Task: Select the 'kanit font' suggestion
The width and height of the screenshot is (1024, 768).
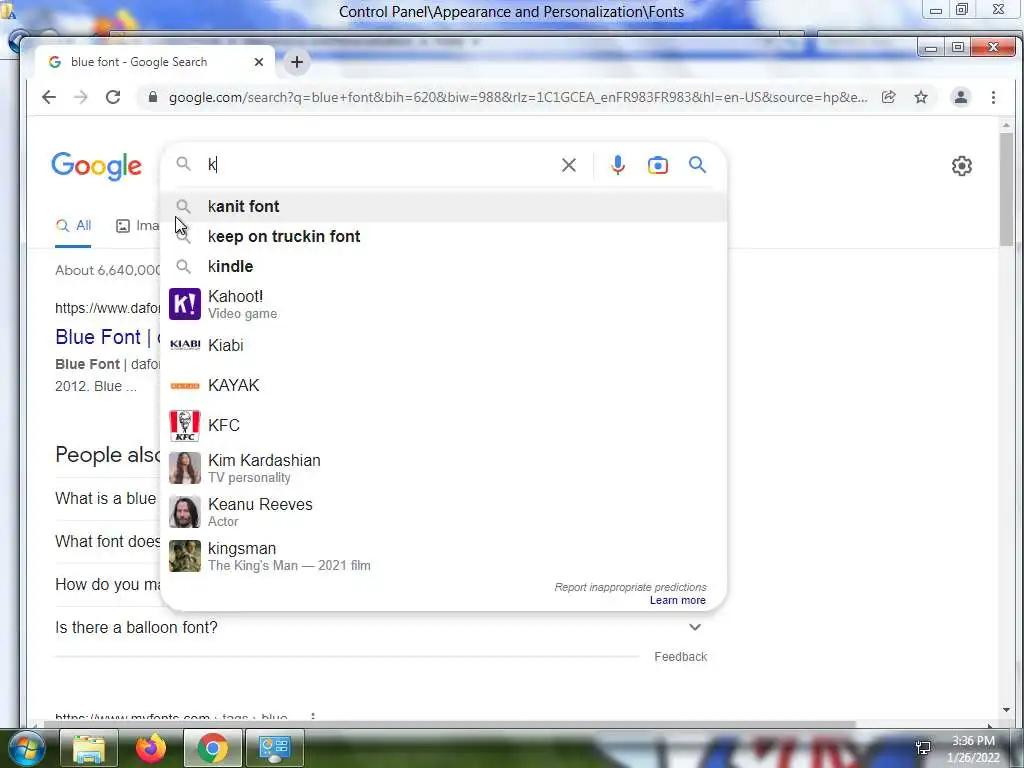Action: point(443,206)
